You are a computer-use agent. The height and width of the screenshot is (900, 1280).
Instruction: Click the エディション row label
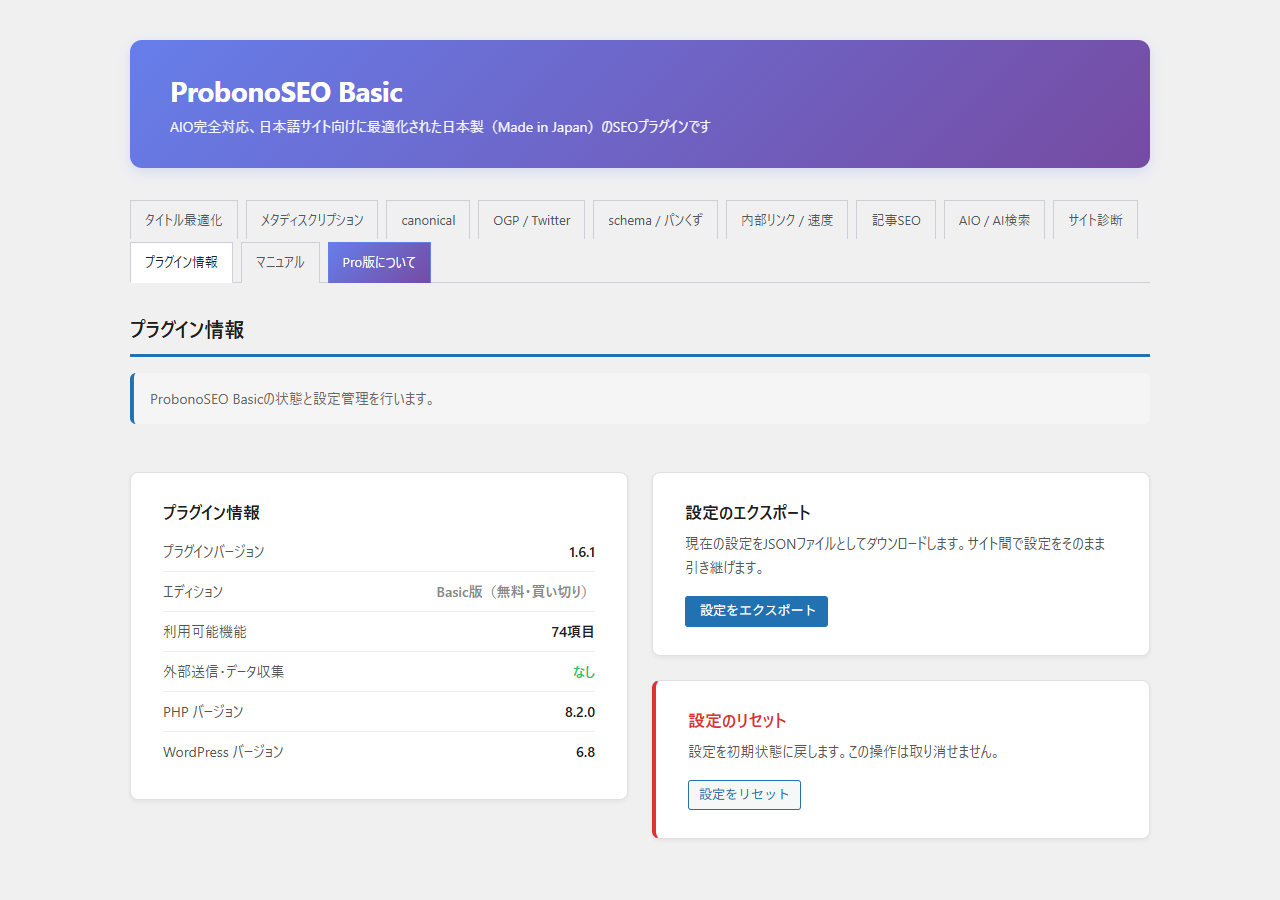(x=193, y=592)
